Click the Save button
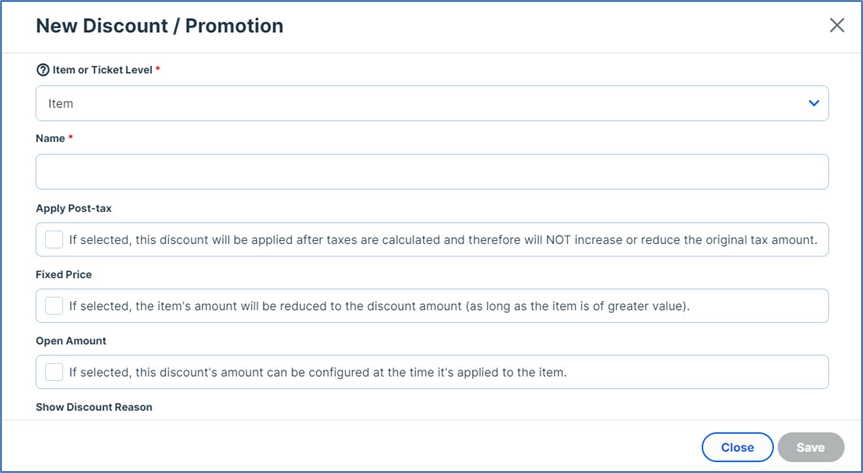 [x=810, y=447]
